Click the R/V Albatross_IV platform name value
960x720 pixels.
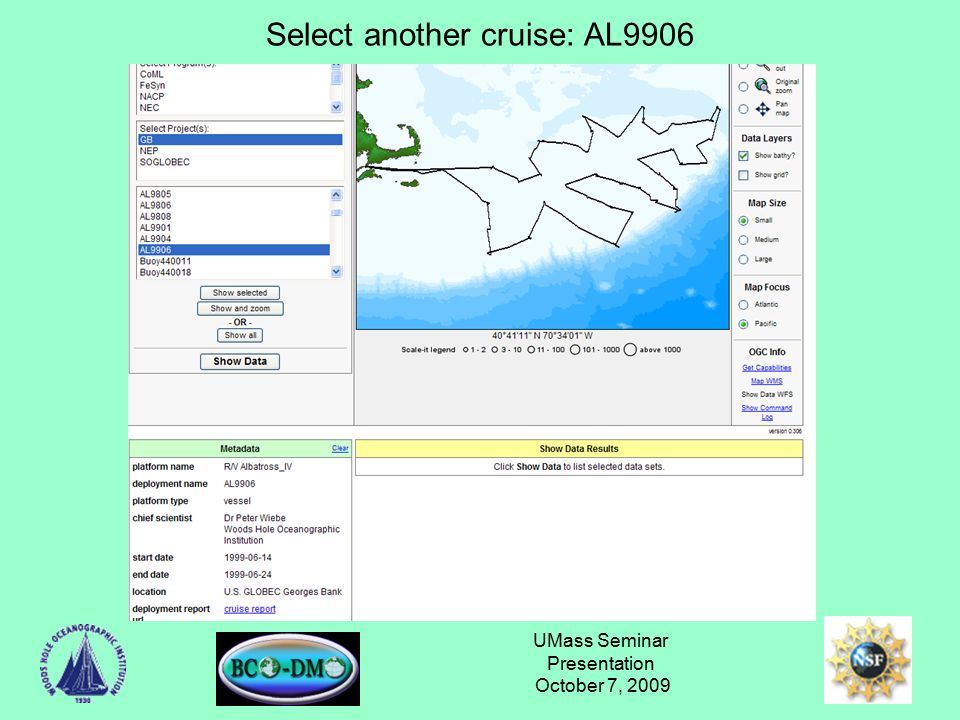[258, 467]
